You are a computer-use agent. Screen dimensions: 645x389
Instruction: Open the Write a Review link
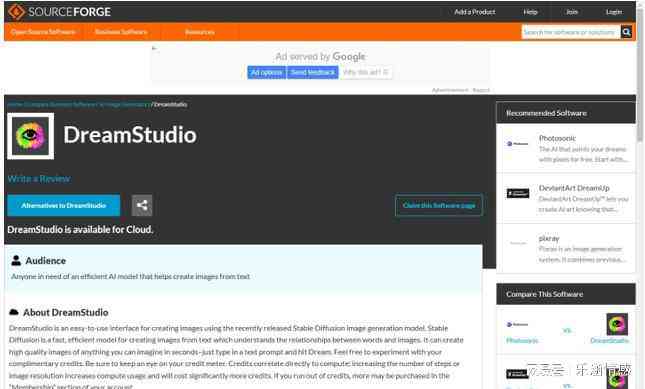pyautogui.click(x=39, y=178)
